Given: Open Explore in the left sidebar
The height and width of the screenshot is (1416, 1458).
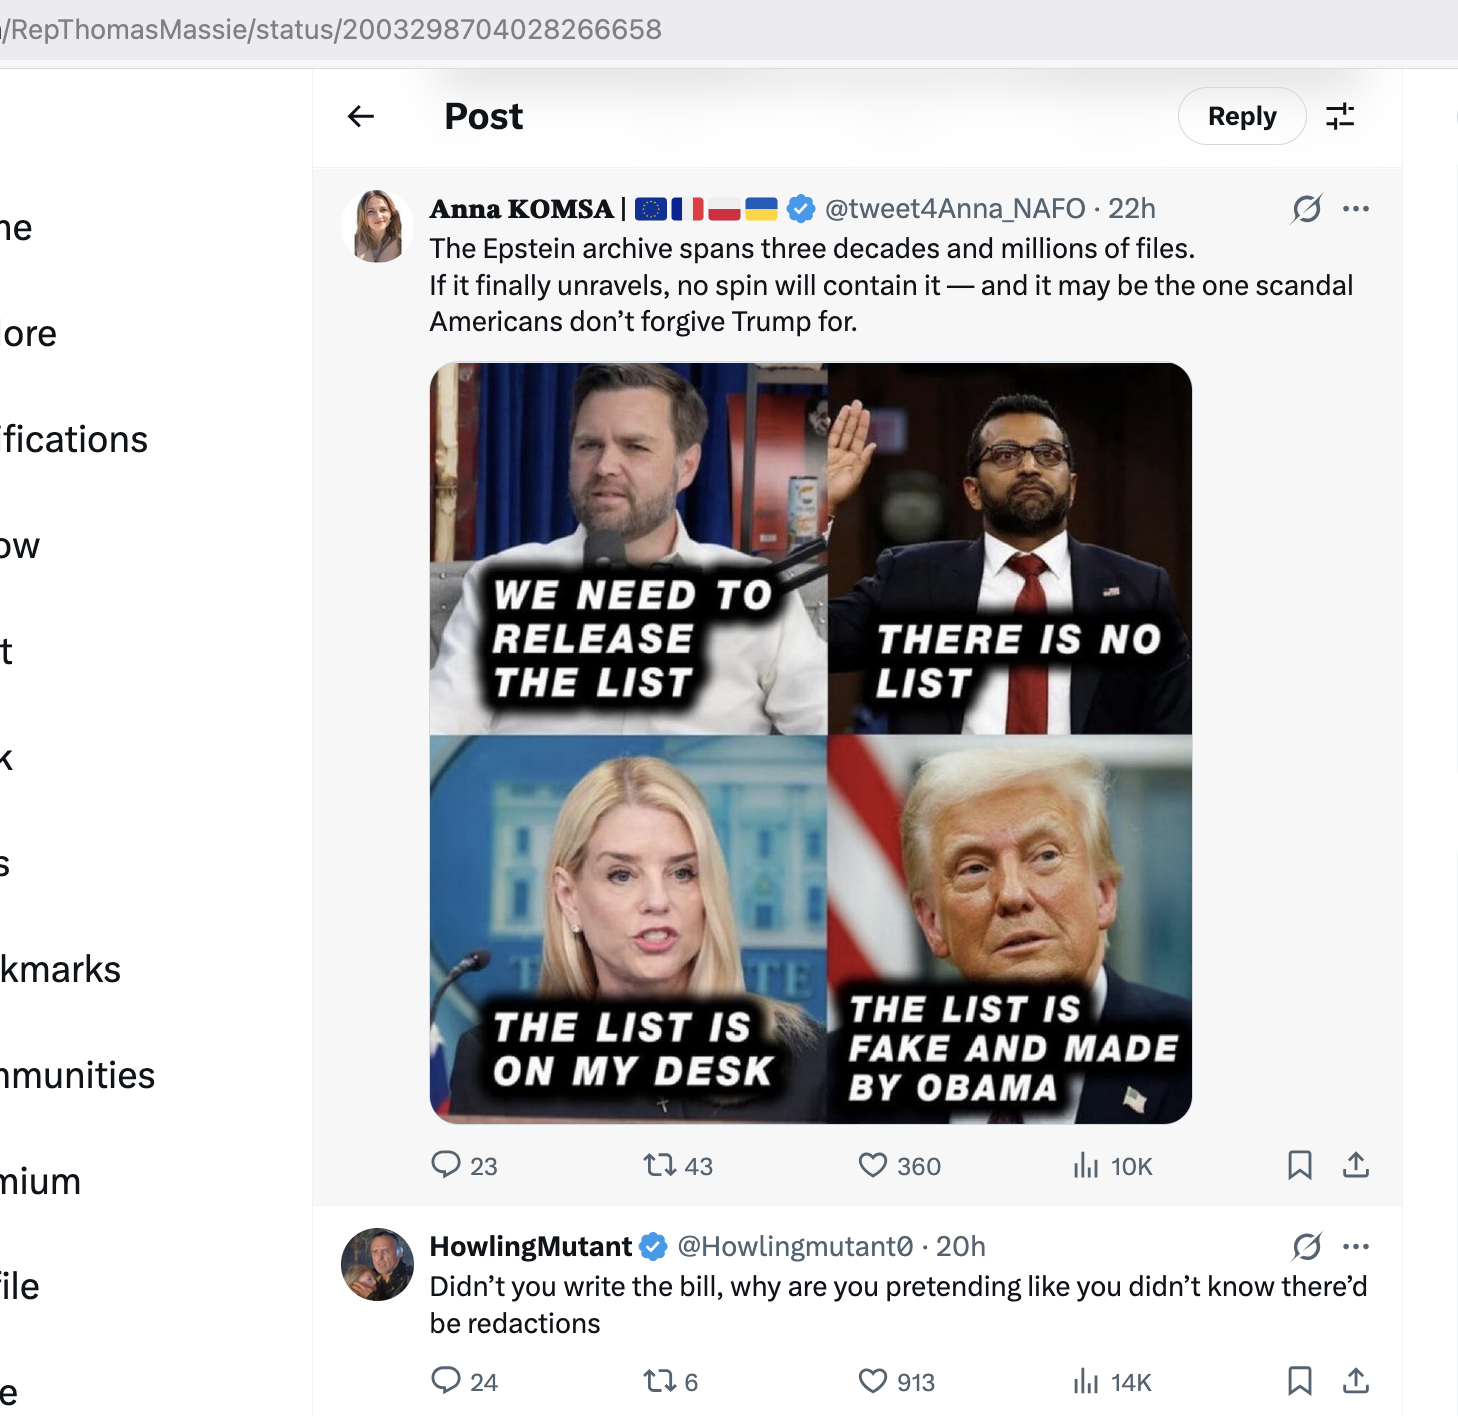Looking at the screenshot, I should point(28,334).
